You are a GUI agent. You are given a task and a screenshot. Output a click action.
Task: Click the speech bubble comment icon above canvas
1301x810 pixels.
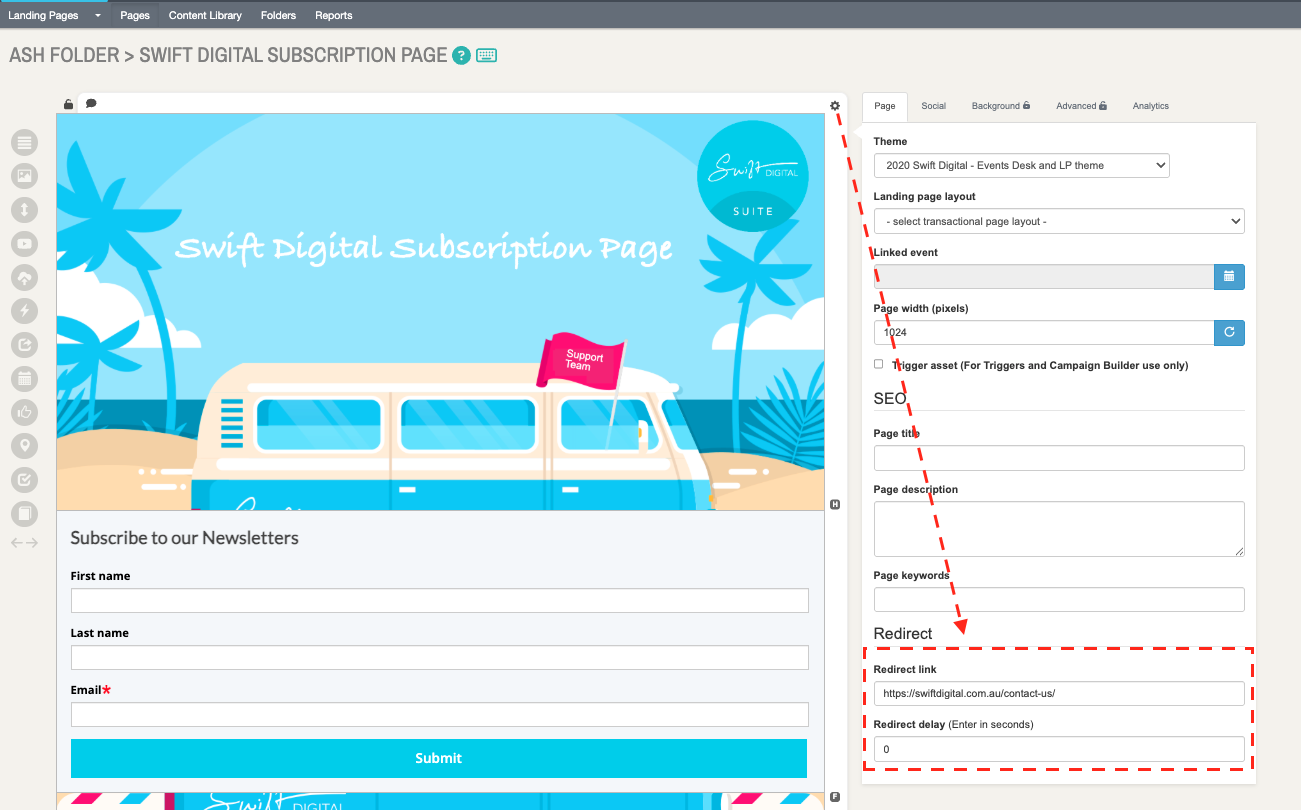(x=91, y=103)
